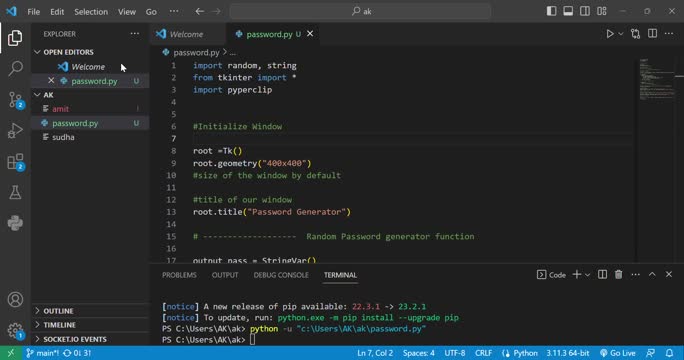Close the password.py editor tab

point(310,34)
